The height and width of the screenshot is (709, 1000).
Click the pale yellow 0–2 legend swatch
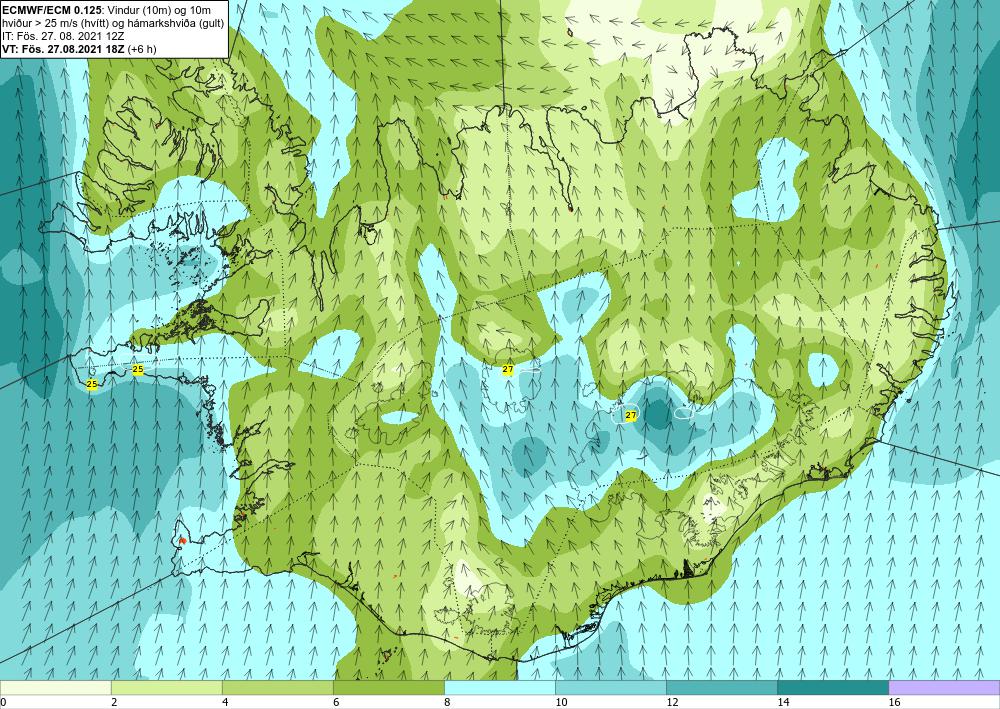55,687
